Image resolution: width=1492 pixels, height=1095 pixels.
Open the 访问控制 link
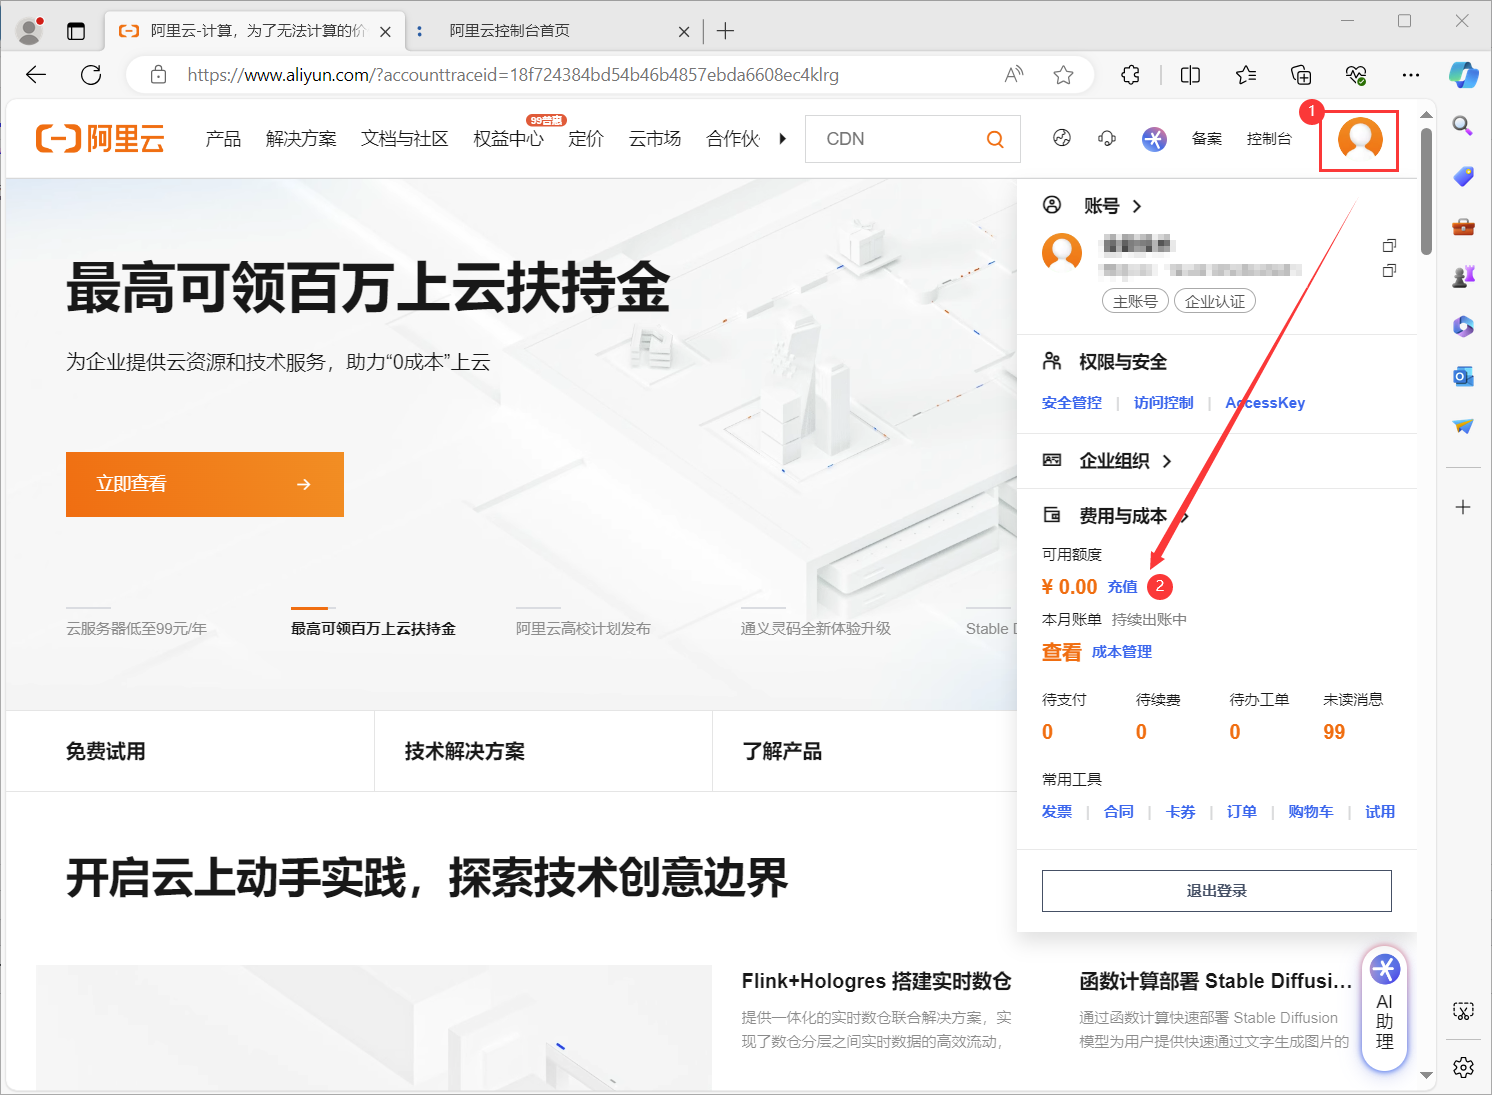click(x=1164, y=403)
